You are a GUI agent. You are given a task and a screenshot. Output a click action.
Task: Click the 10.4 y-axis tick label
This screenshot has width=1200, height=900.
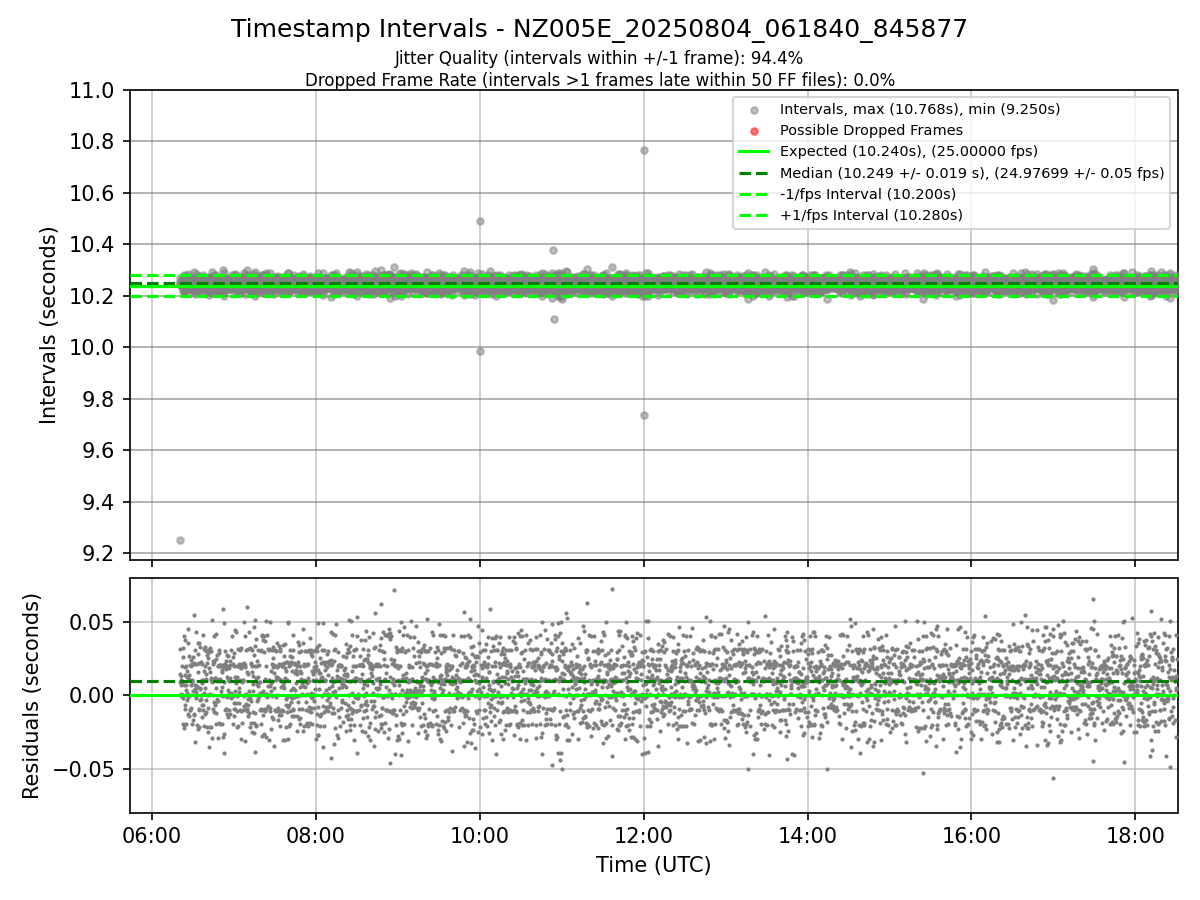(98, 244)
